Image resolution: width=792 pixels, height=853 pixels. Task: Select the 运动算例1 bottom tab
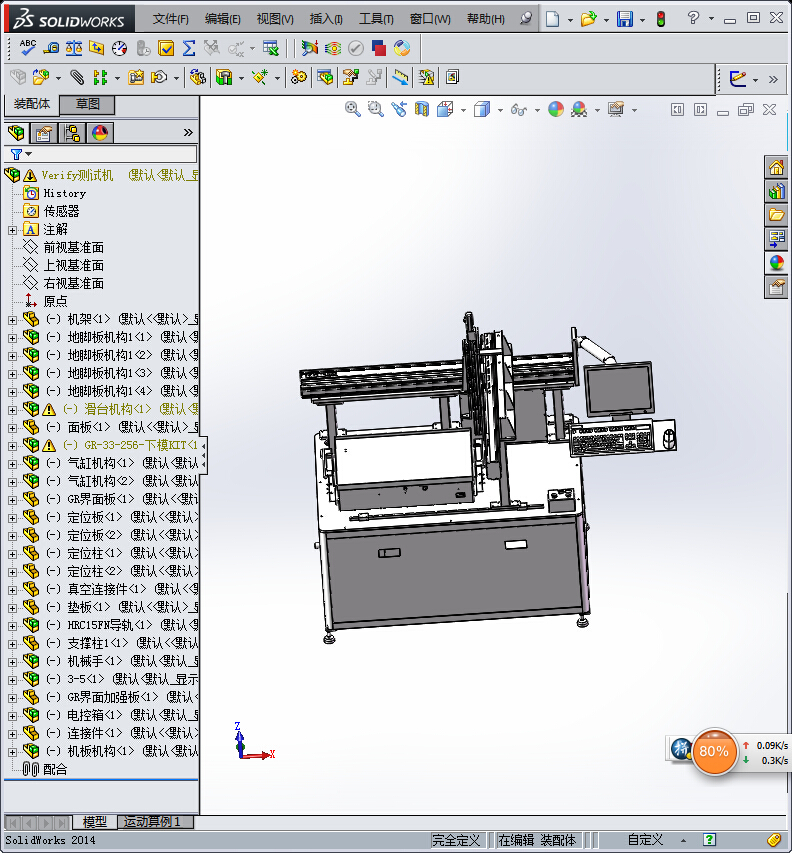coord(152,822)
